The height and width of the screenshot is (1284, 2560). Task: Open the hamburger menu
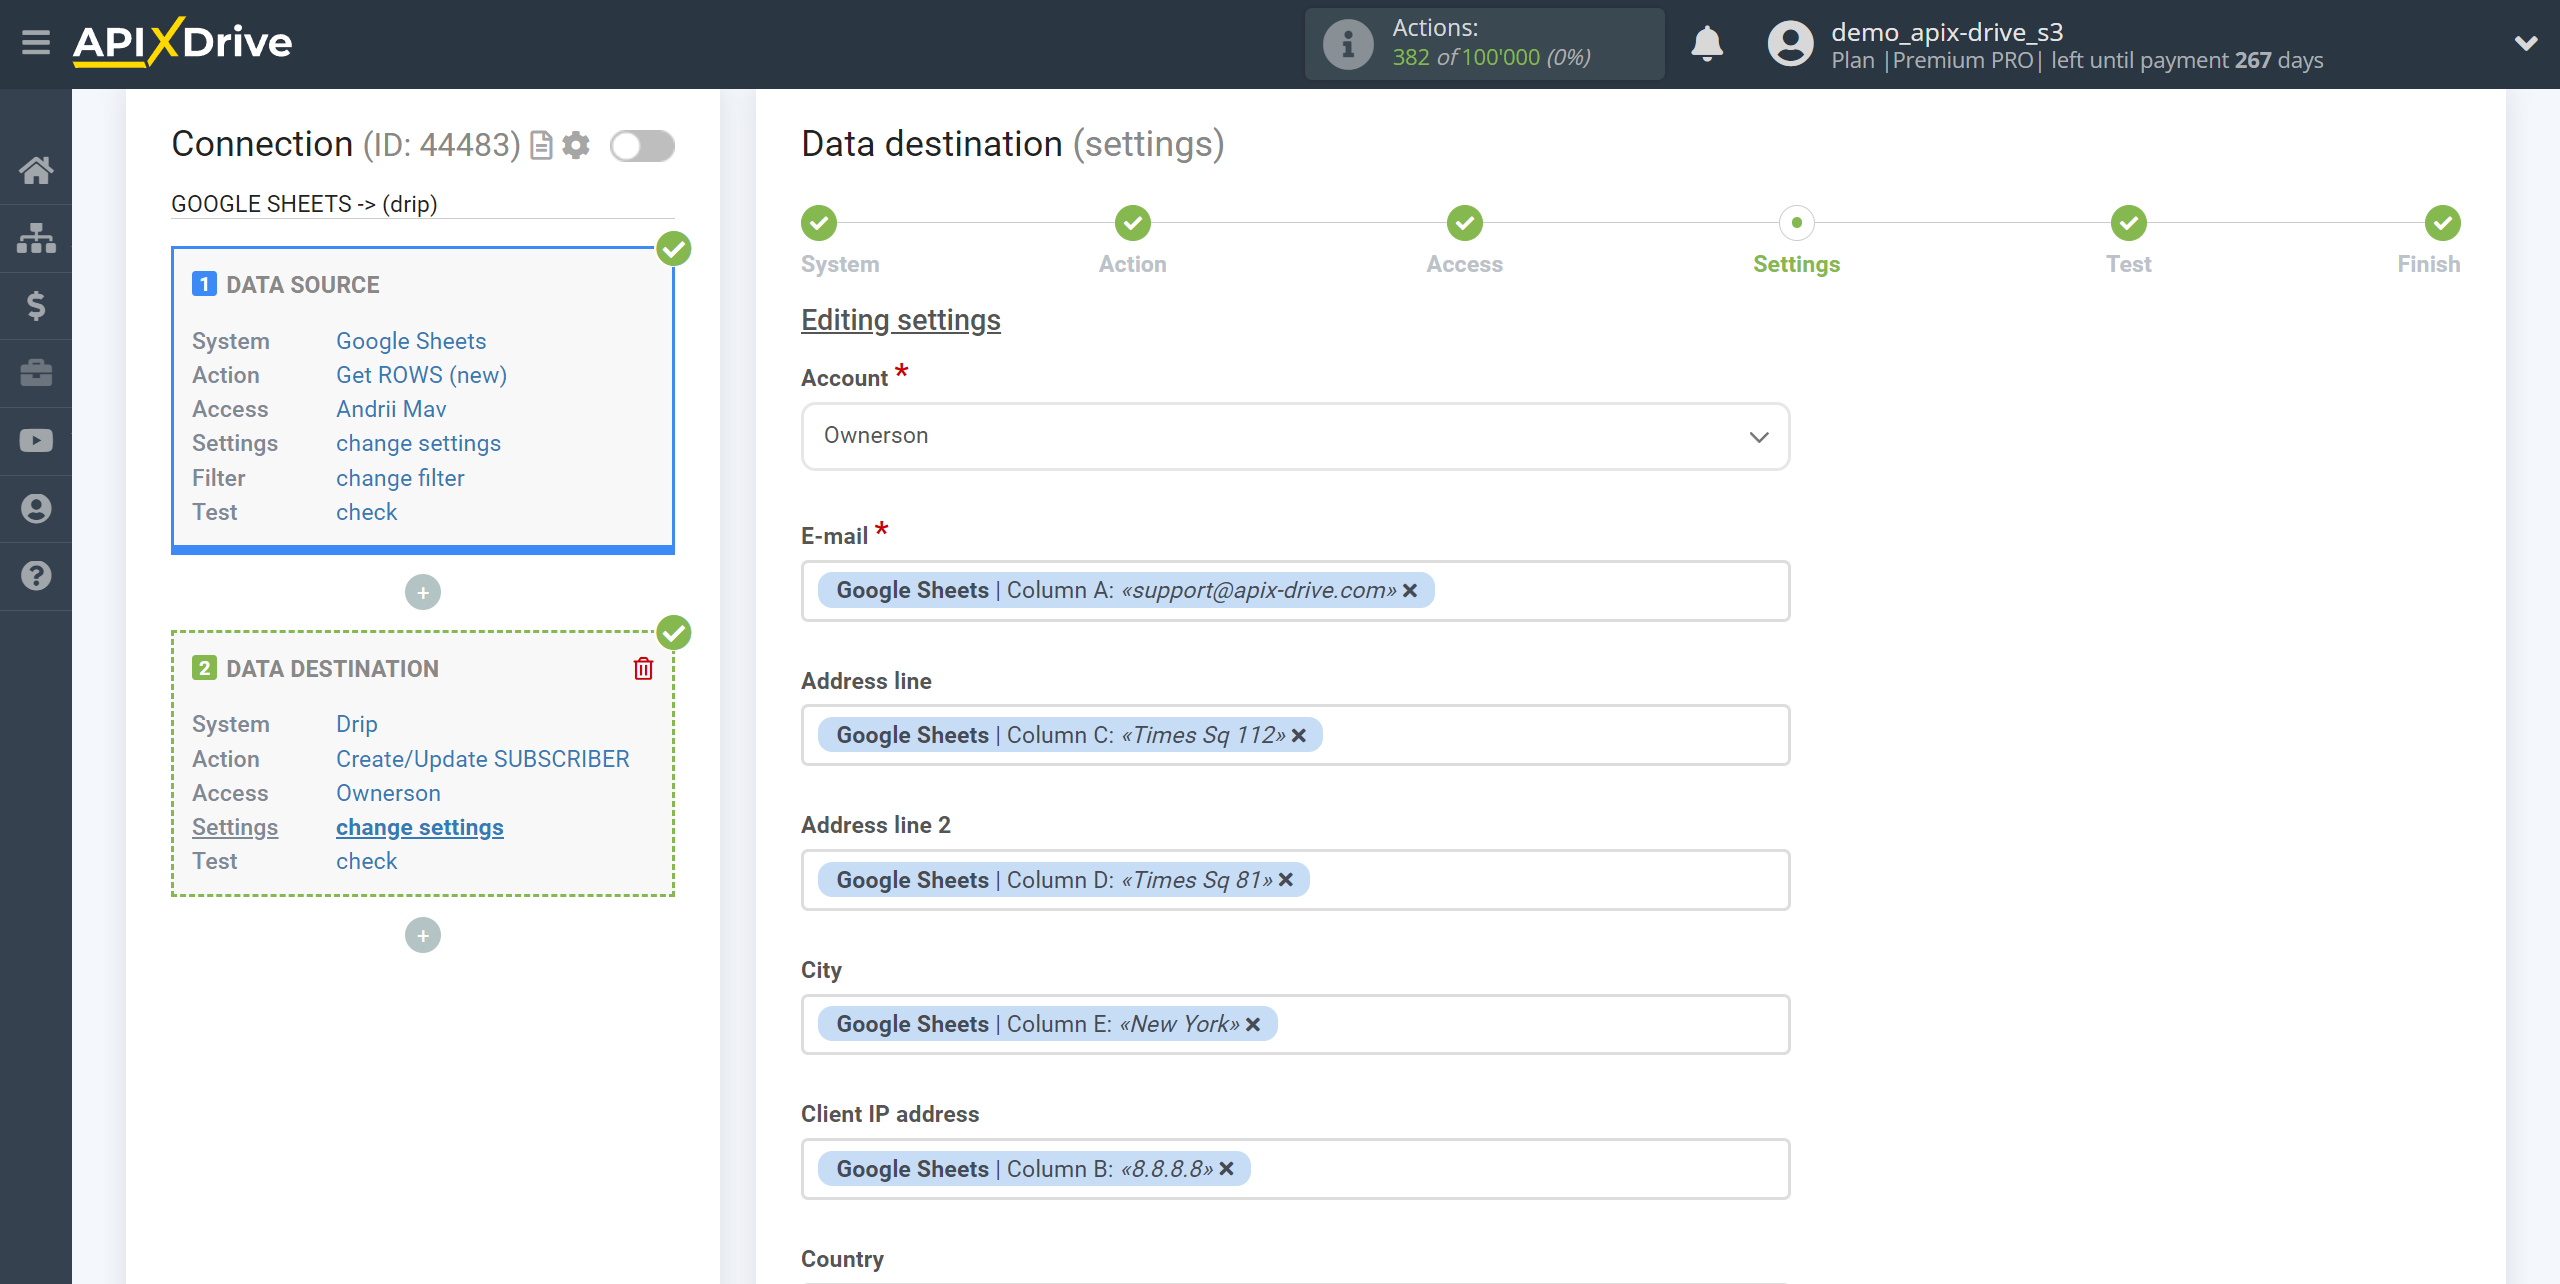tap(36, 42)
